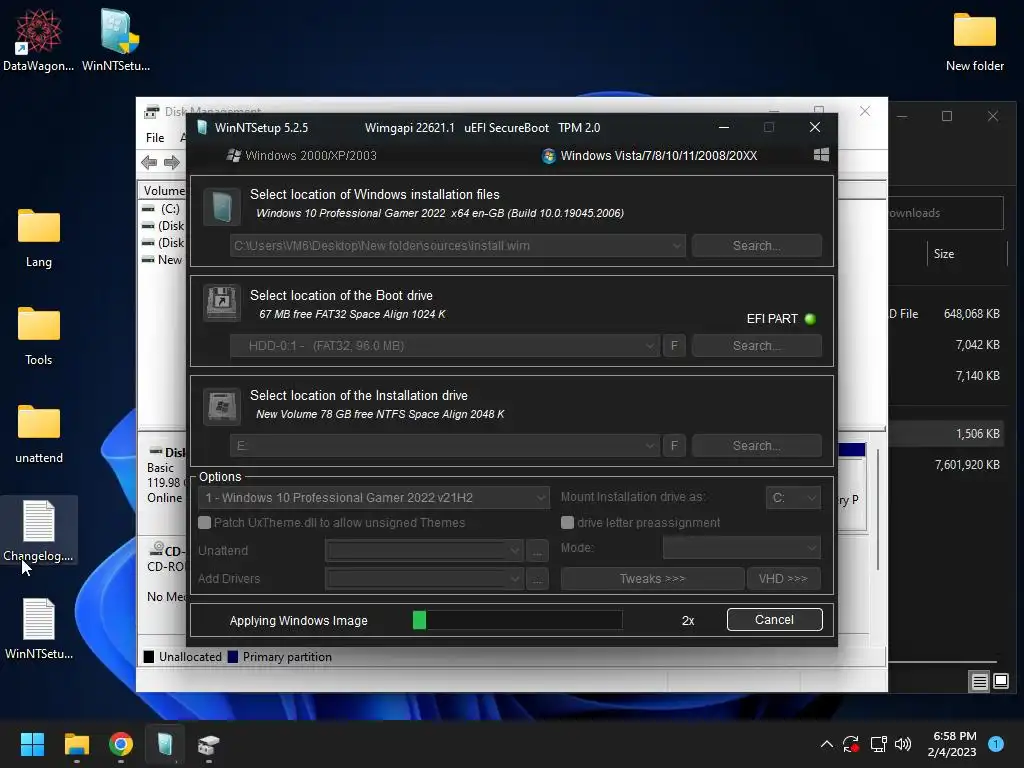Open WinNTSetup desktop application icon
This screenshot has width=1024, height=768.
click(x=116, y=39)
